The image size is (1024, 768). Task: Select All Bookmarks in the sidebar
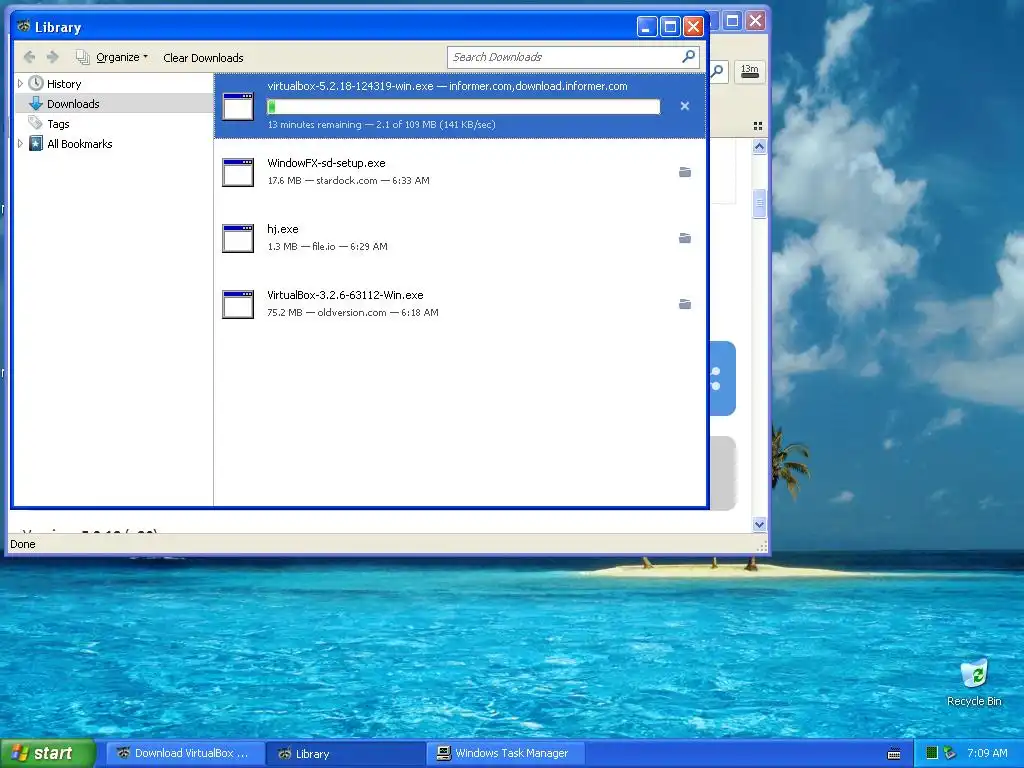coord(80,144)
